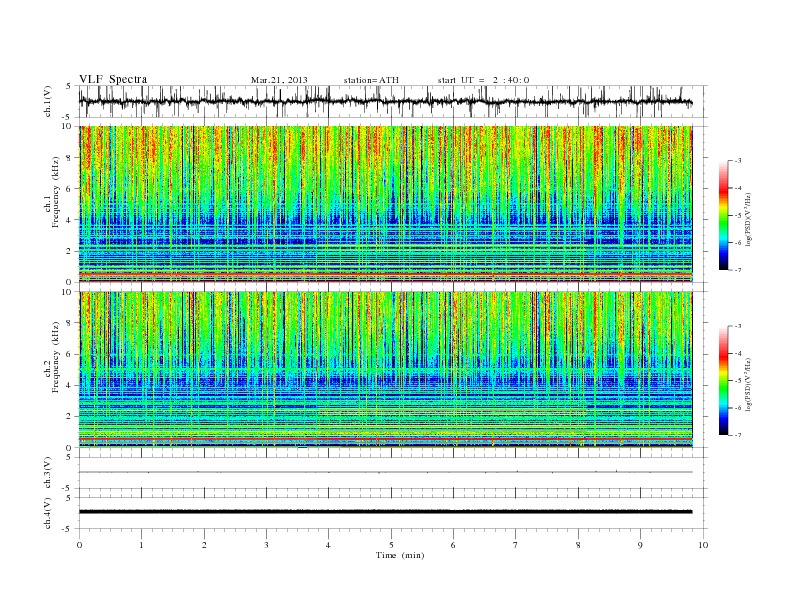Click the ch.2 spectrogram plot
Viewport: 792px width, 612px height.
point(385,370)
